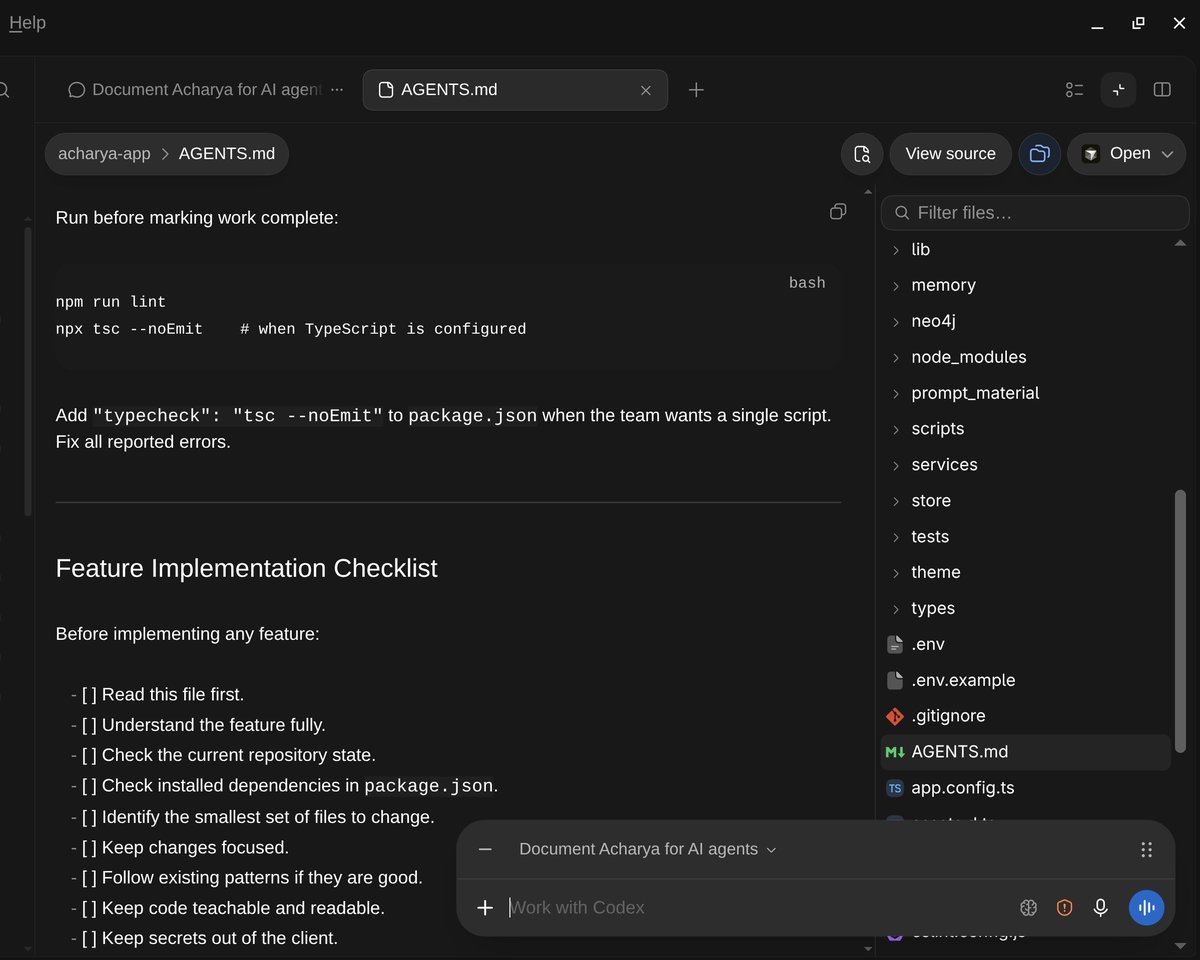1200x960 pixels.
Task: Open the .gitignore file
Action: (1025, 716)
